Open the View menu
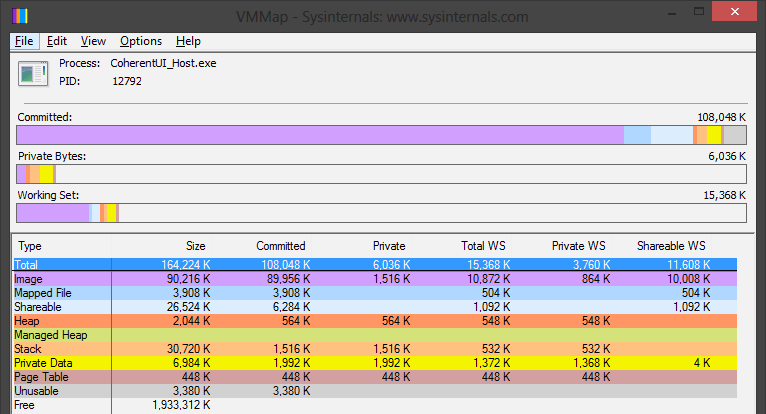 [93, 41]
